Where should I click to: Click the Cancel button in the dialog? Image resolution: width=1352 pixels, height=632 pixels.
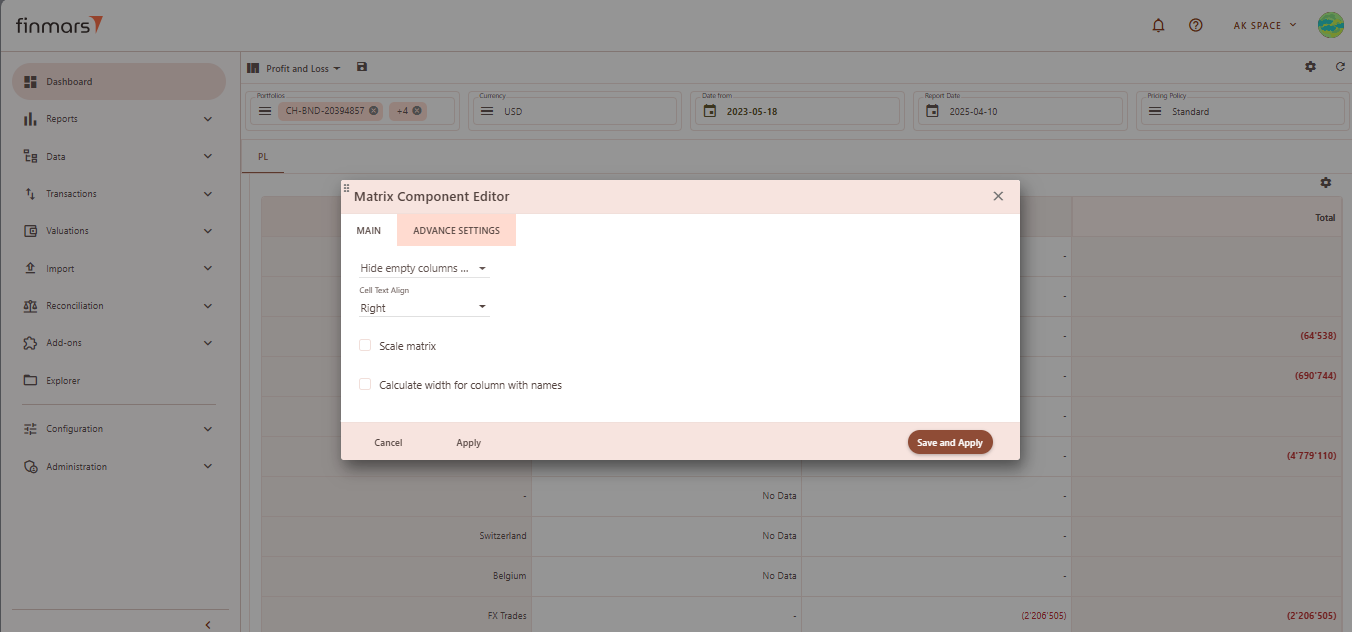[388, 443]
